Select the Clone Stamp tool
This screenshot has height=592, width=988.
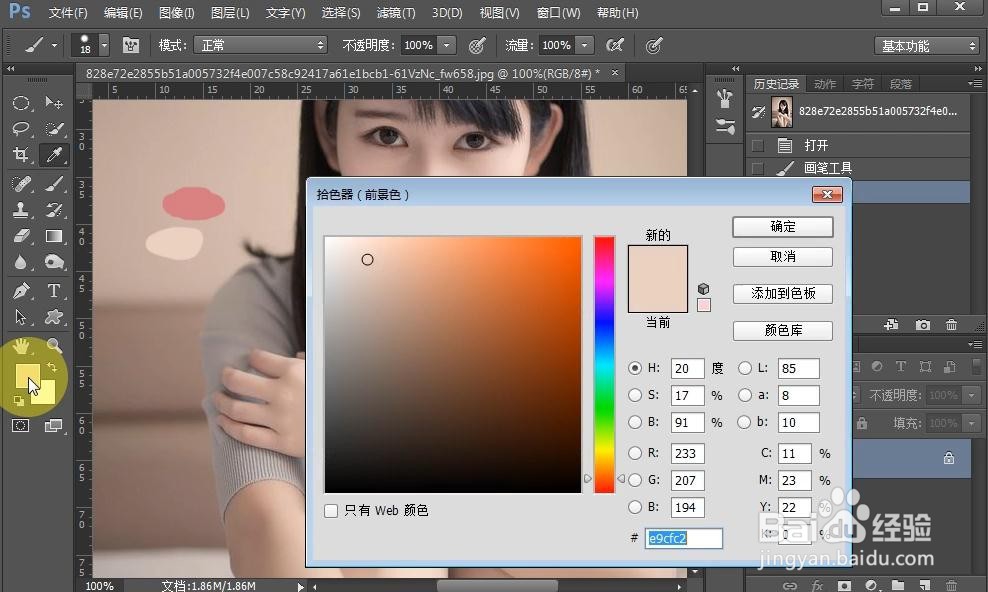[x=22, y=209]
